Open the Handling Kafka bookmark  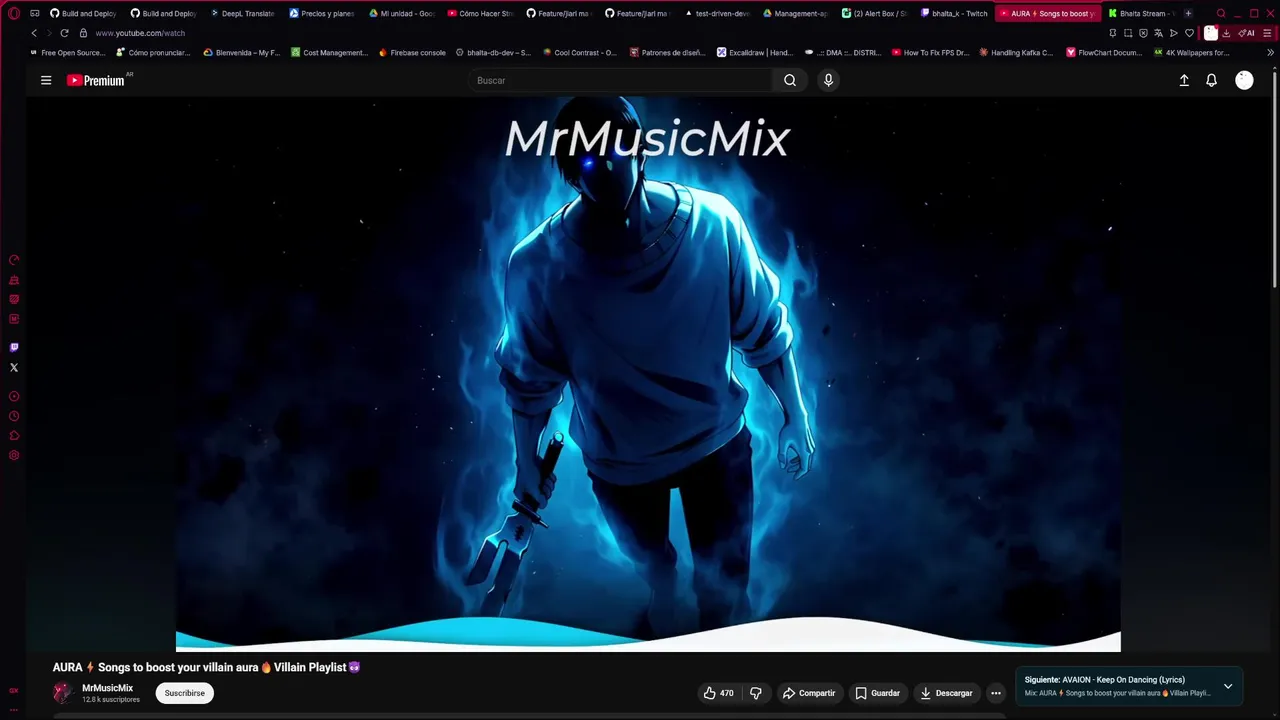coord(1016,52)
